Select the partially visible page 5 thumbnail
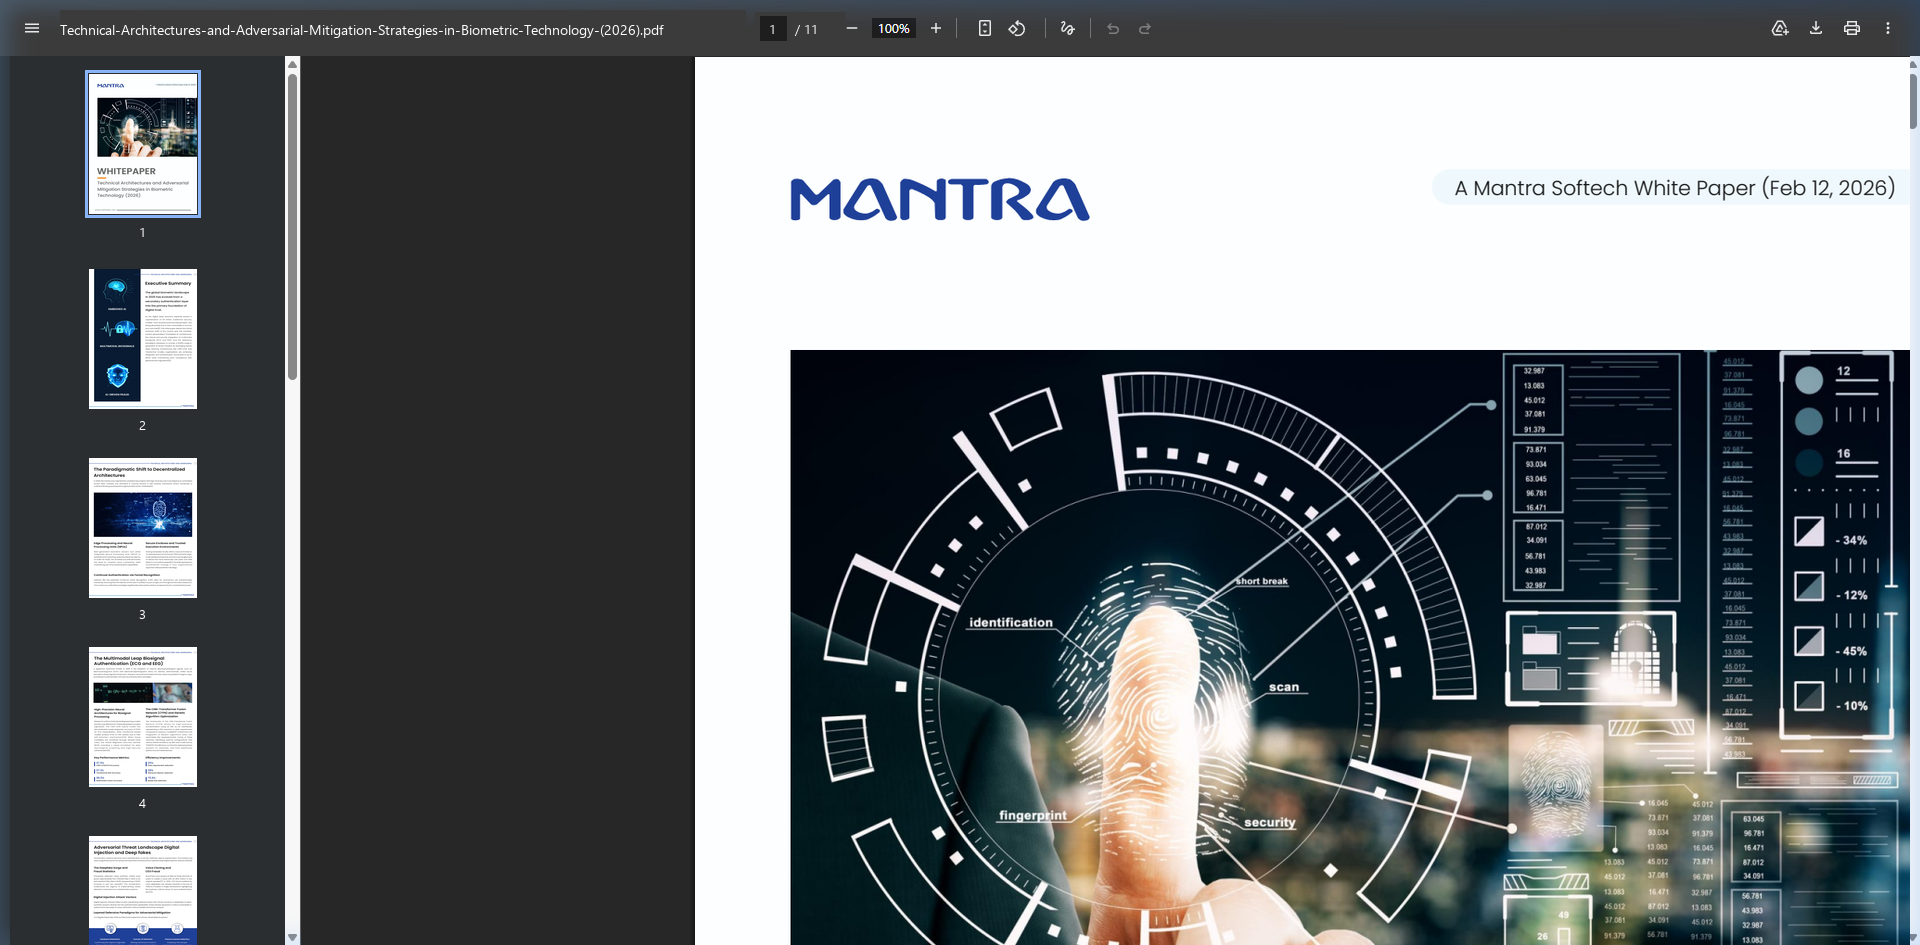The width and height of the screenshot is (1920, 945). (143, 890)
